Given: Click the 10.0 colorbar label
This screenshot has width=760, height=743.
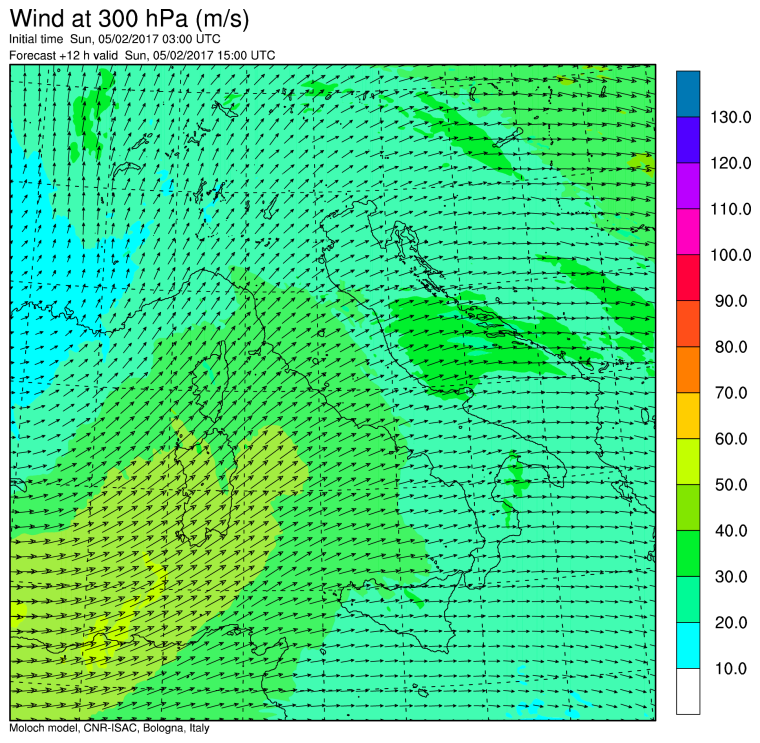Looking at the screenshot, I should pos(731,668).
